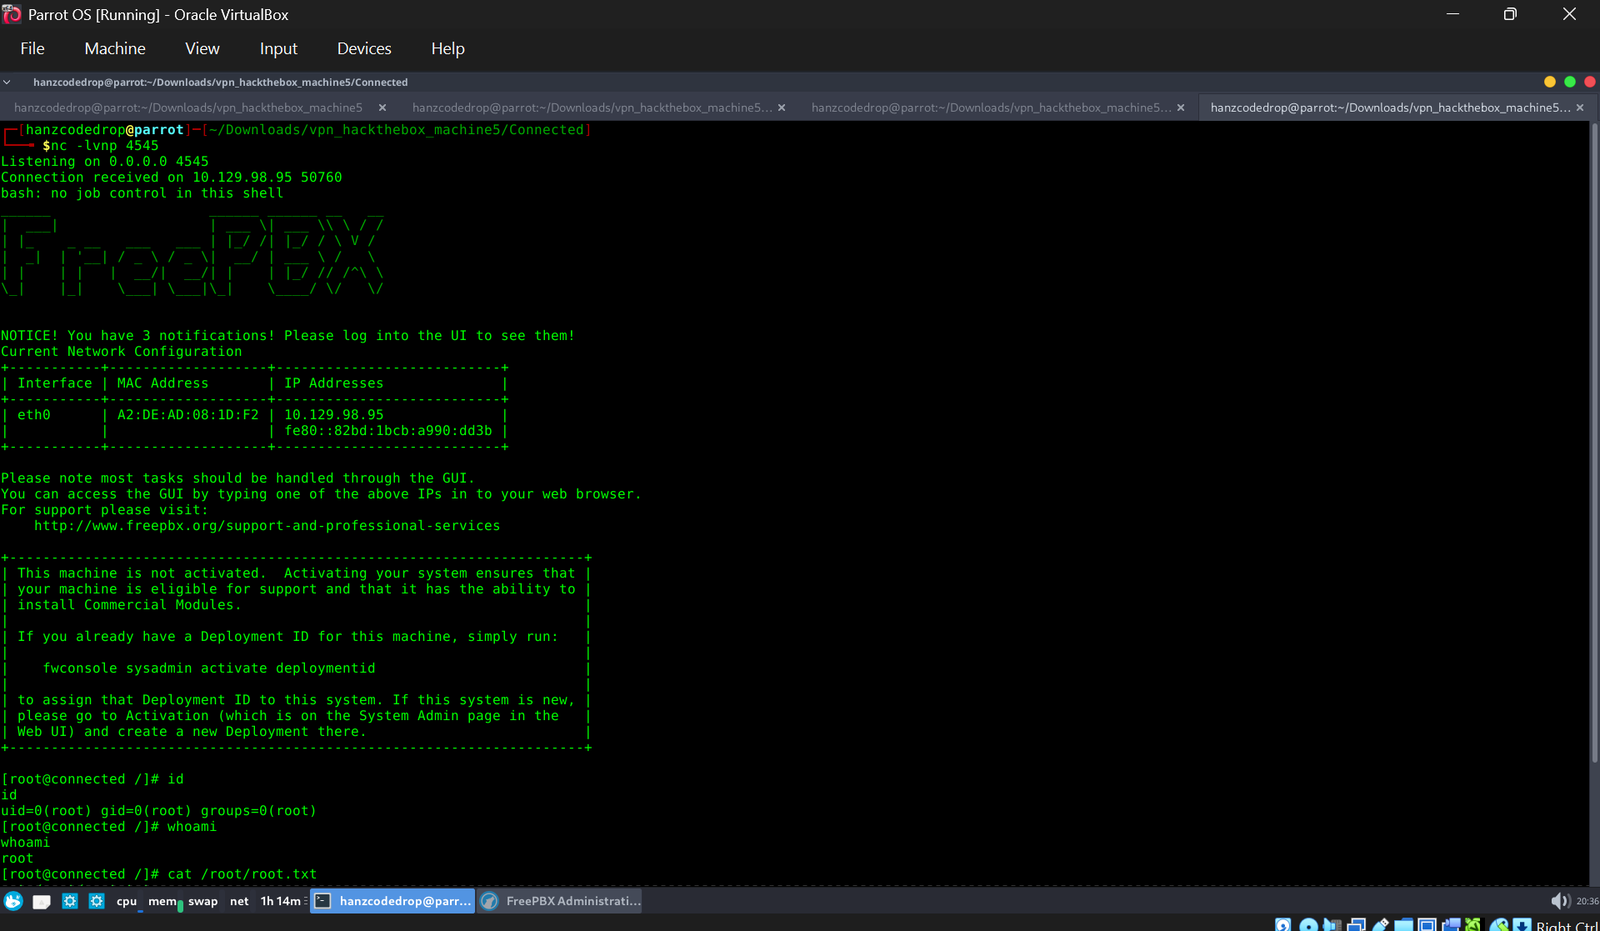Click the cpu monitor in panel

pos(127,901)
